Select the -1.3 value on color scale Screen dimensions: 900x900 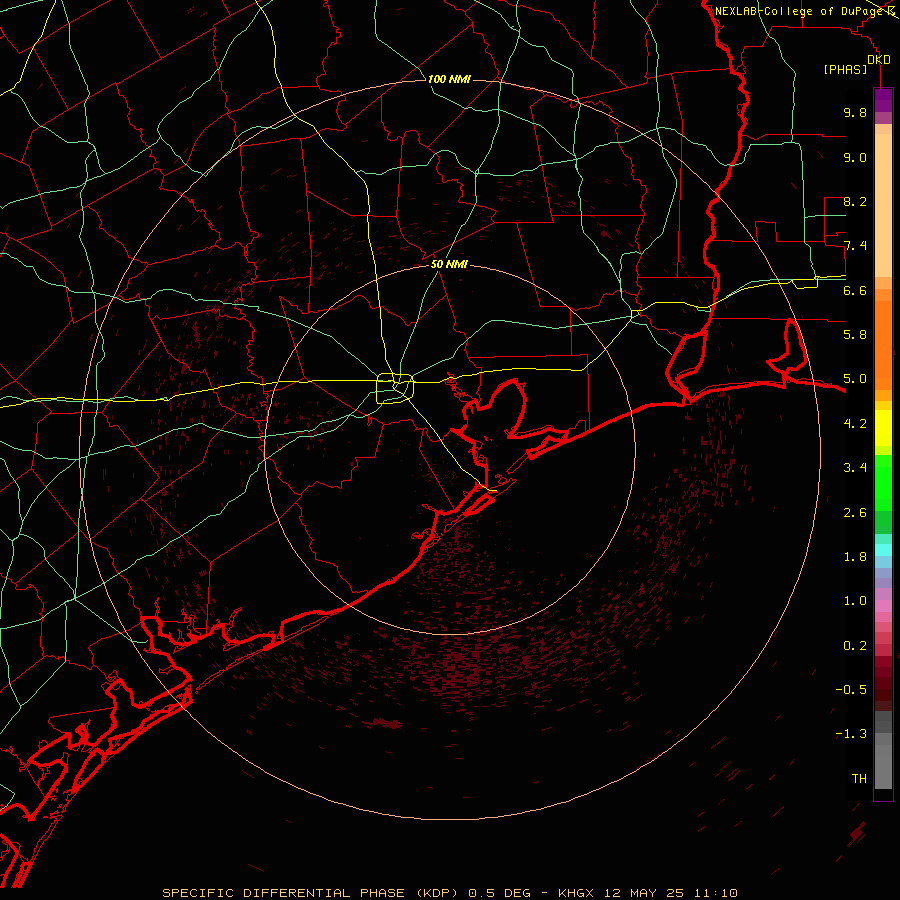click(851, 734)
